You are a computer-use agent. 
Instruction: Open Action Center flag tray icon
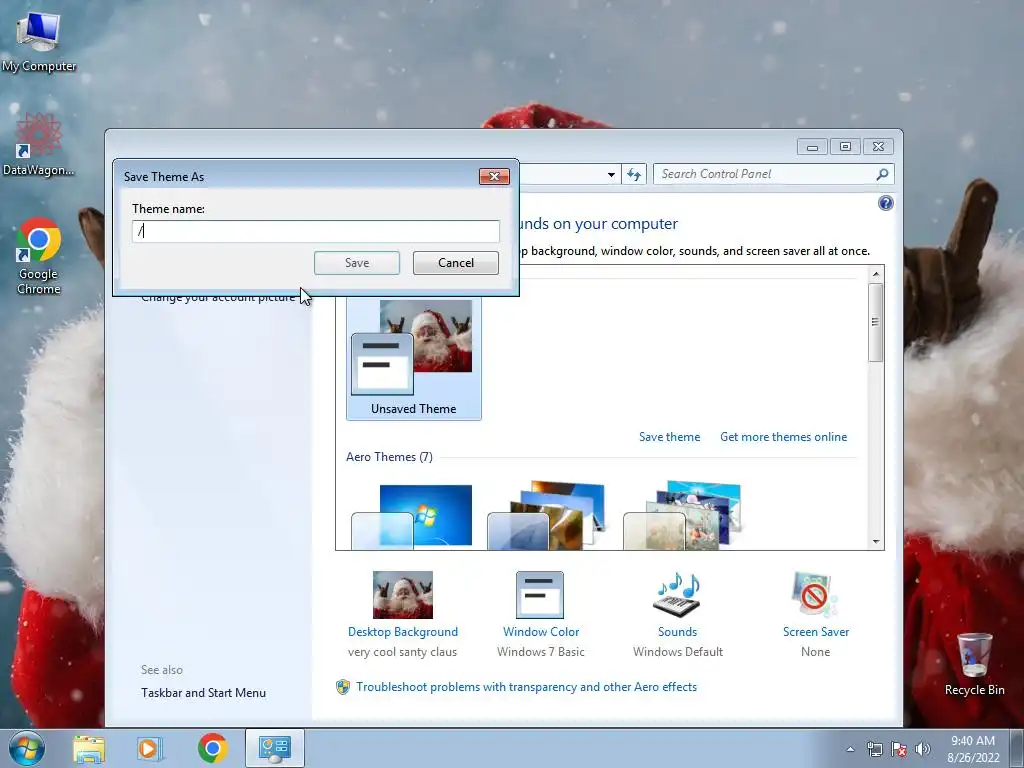click(x=899, y=749)
